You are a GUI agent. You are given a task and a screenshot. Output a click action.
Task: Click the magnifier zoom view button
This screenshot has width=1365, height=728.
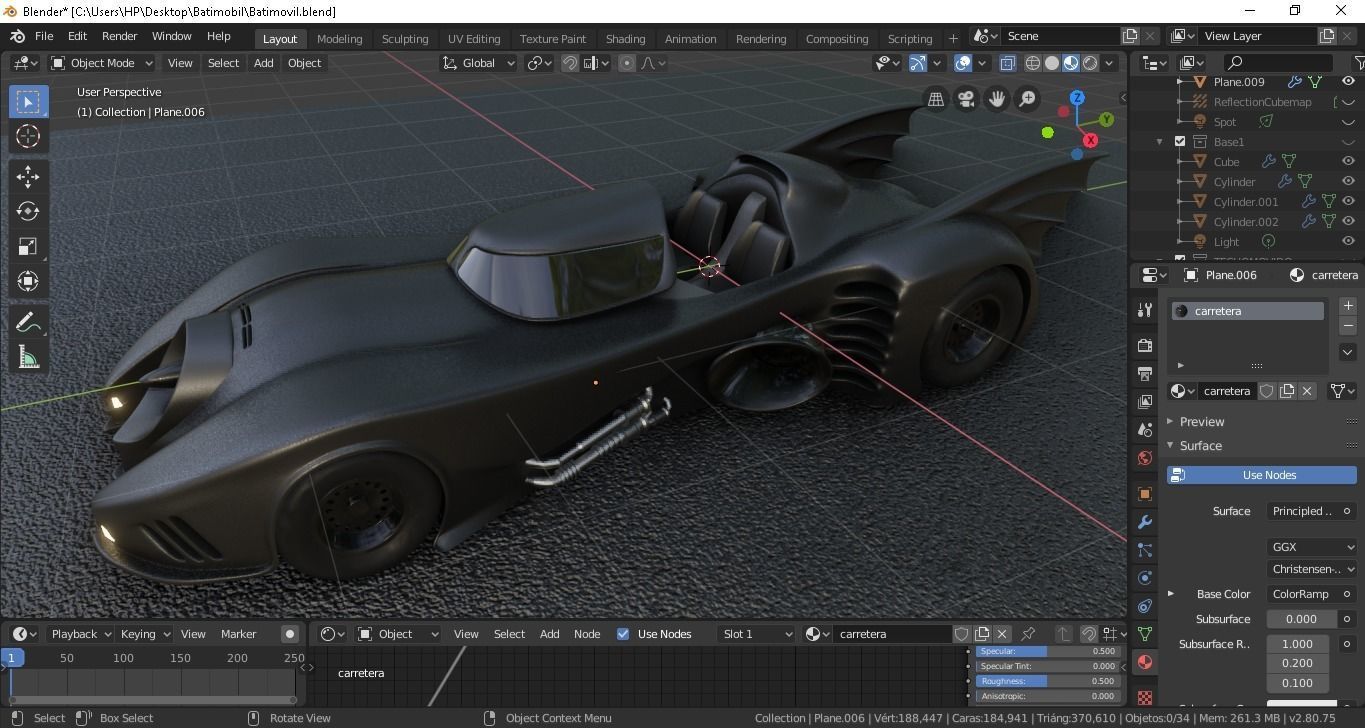click(1027, 98)
